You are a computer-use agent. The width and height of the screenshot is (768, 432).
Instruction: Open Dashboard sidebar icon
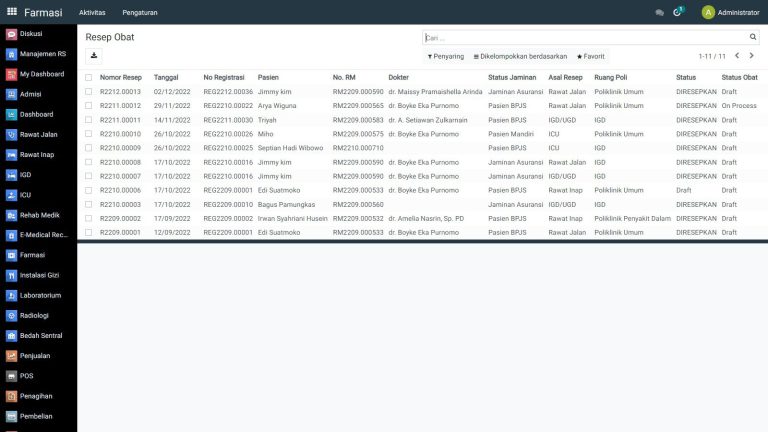11,115
